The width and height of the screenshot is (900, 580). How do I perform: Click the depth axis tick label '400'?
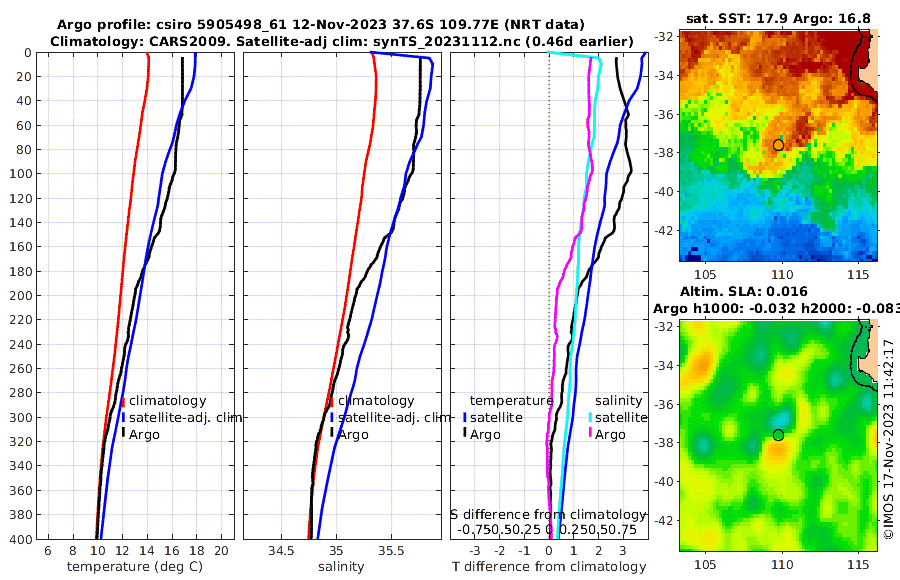(x=21, y=539)
